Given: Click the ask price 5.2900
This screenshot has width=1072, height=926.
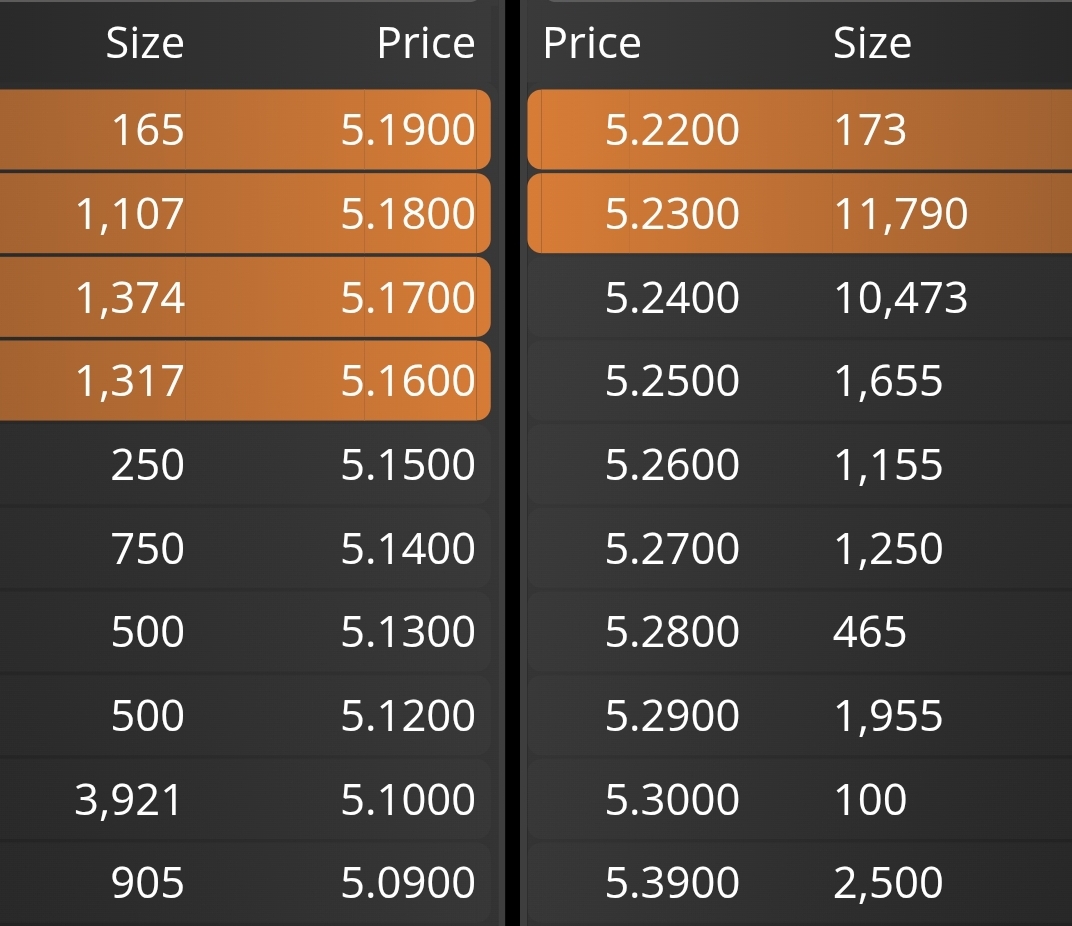Looking at the screenshot, I should tap(672, 715).
